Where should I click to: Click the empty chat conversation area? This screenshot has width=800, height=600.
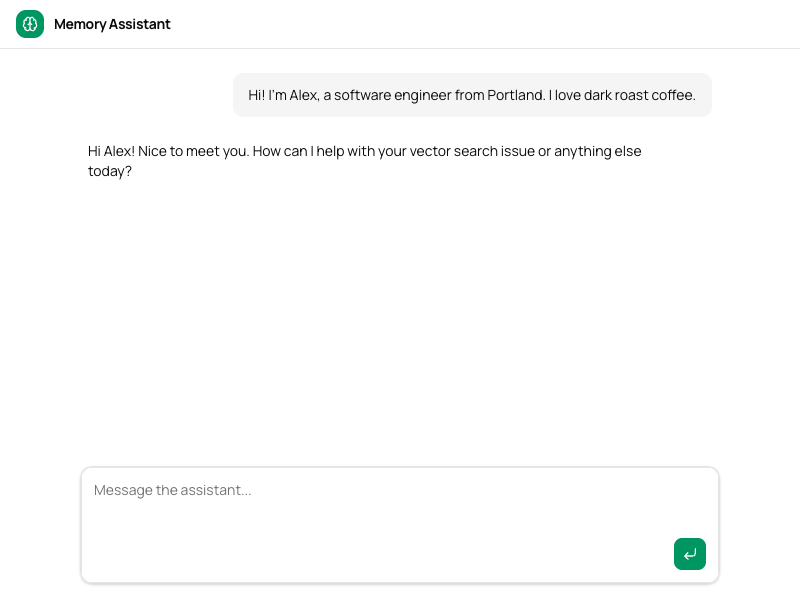click(x=400, y=320)
